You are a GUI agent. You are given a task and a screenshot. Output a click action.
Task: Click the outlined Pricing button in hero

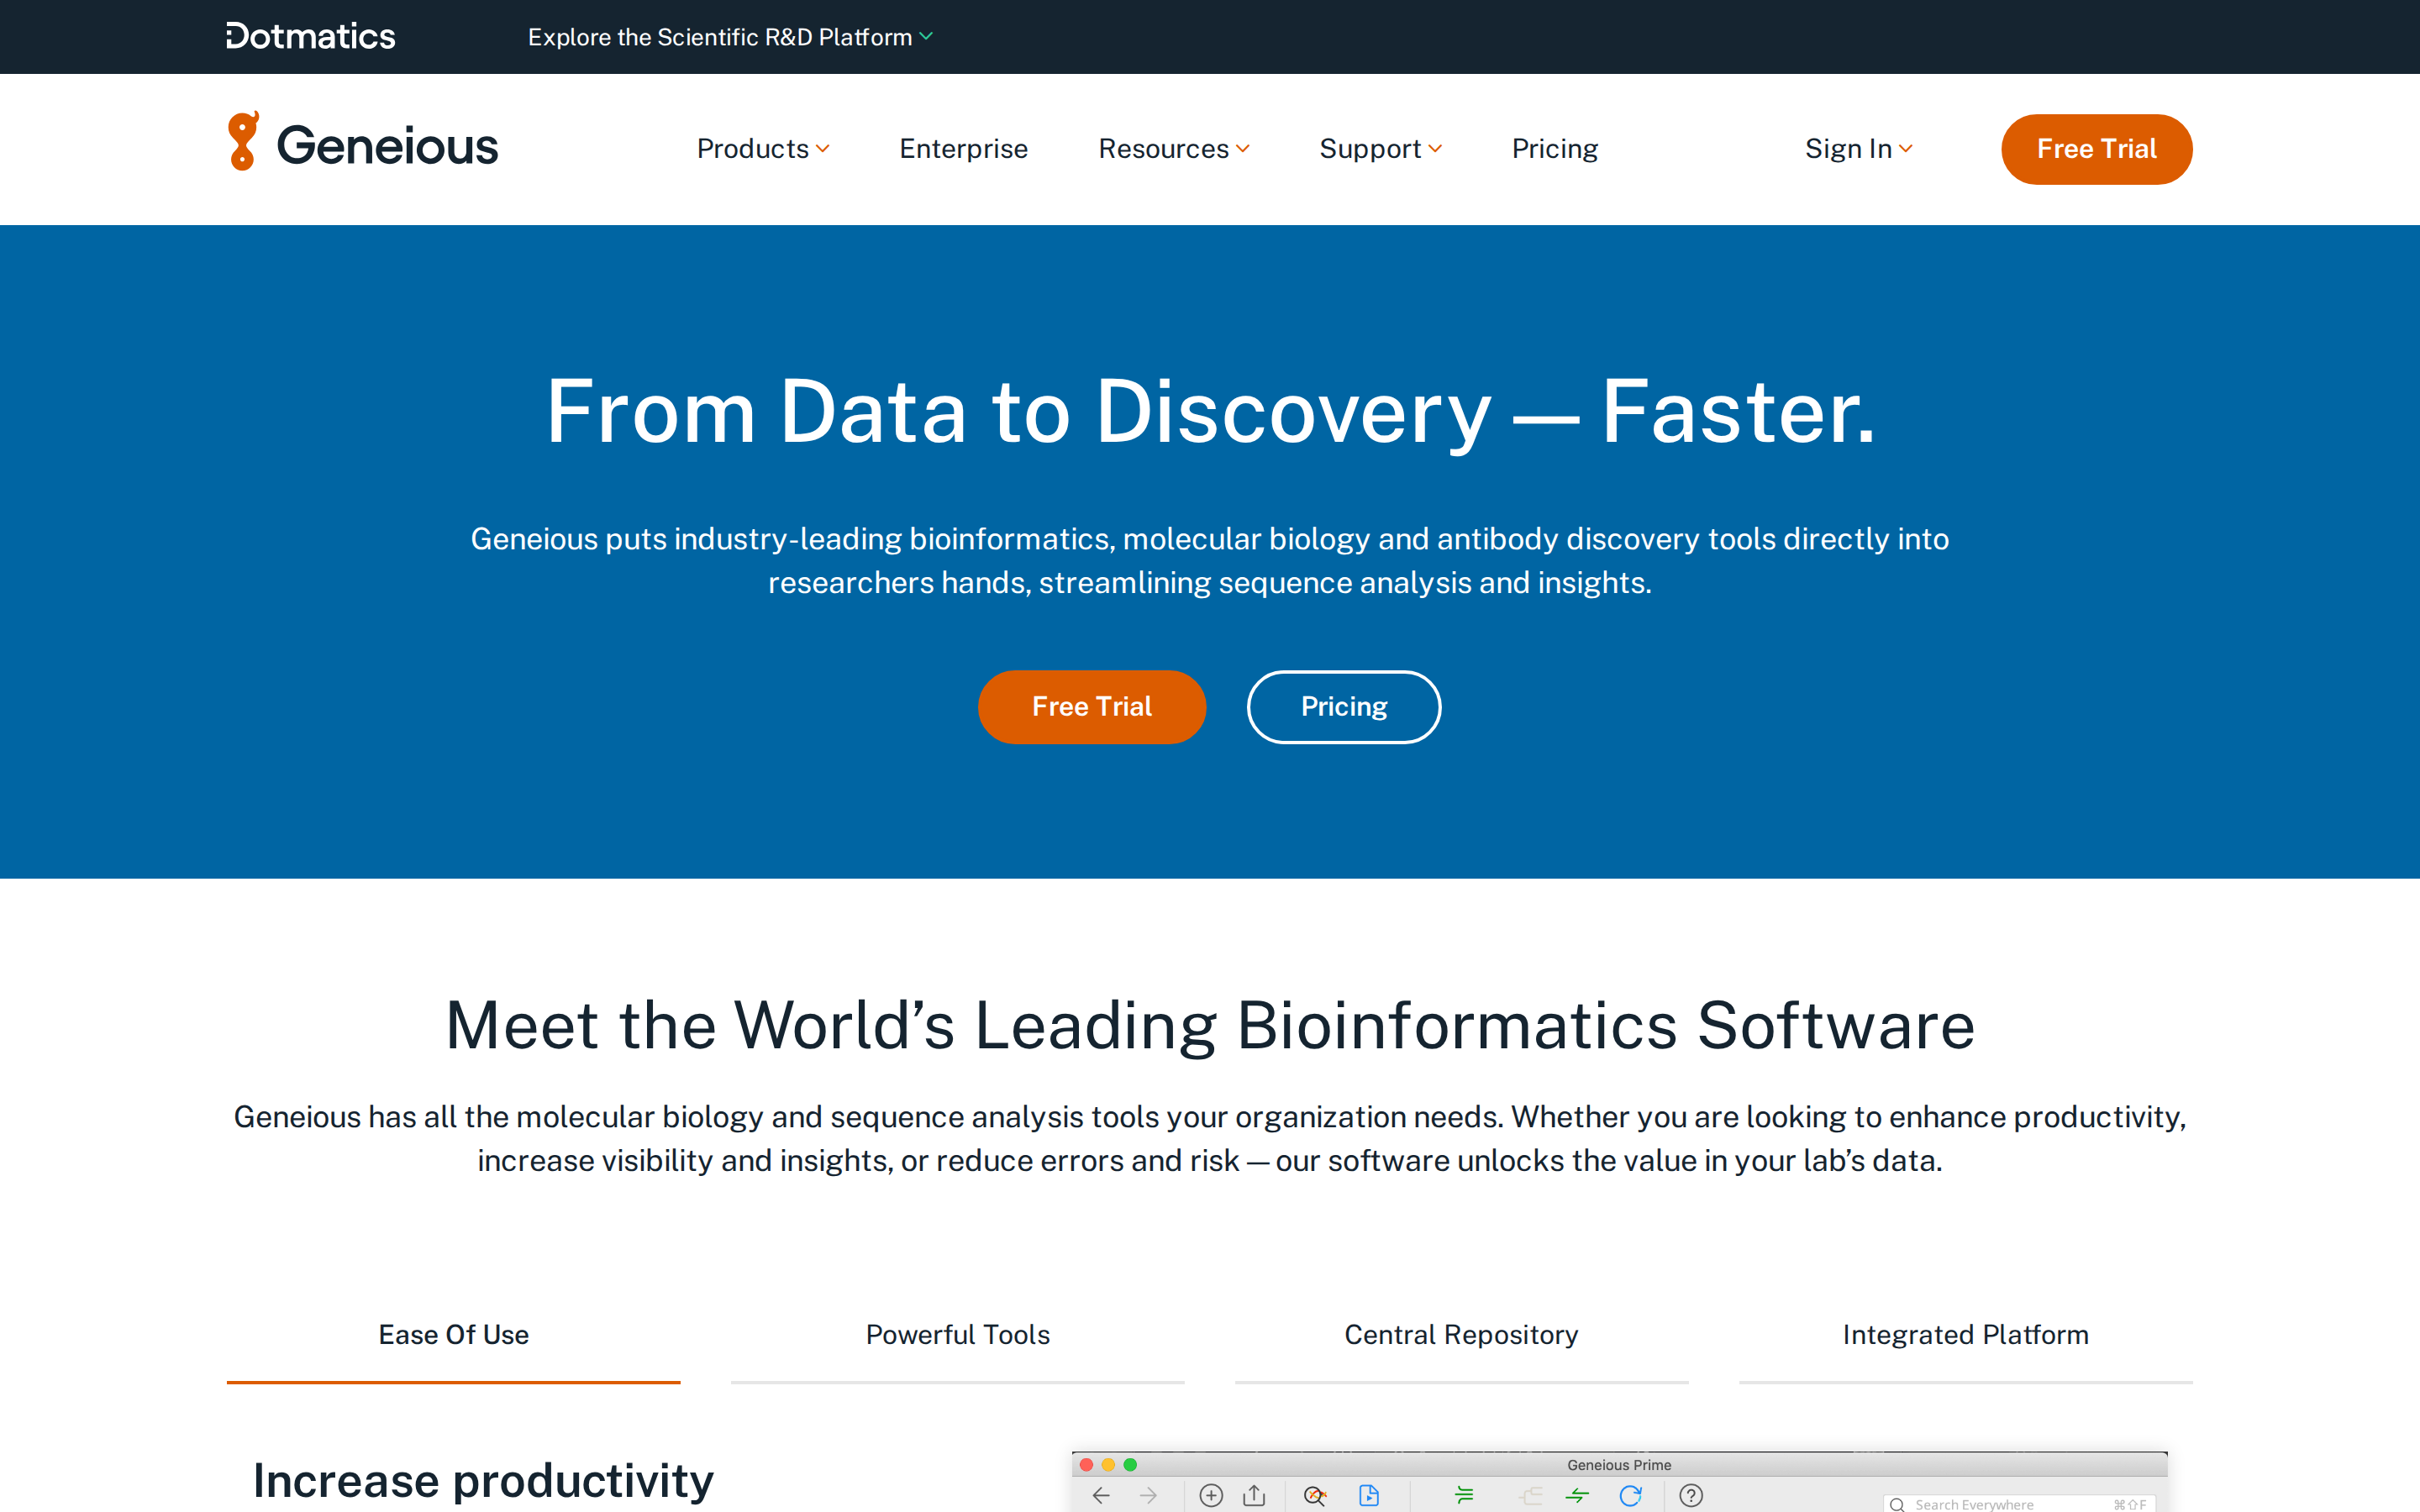pyautogui.click(x=1343, y=707)
